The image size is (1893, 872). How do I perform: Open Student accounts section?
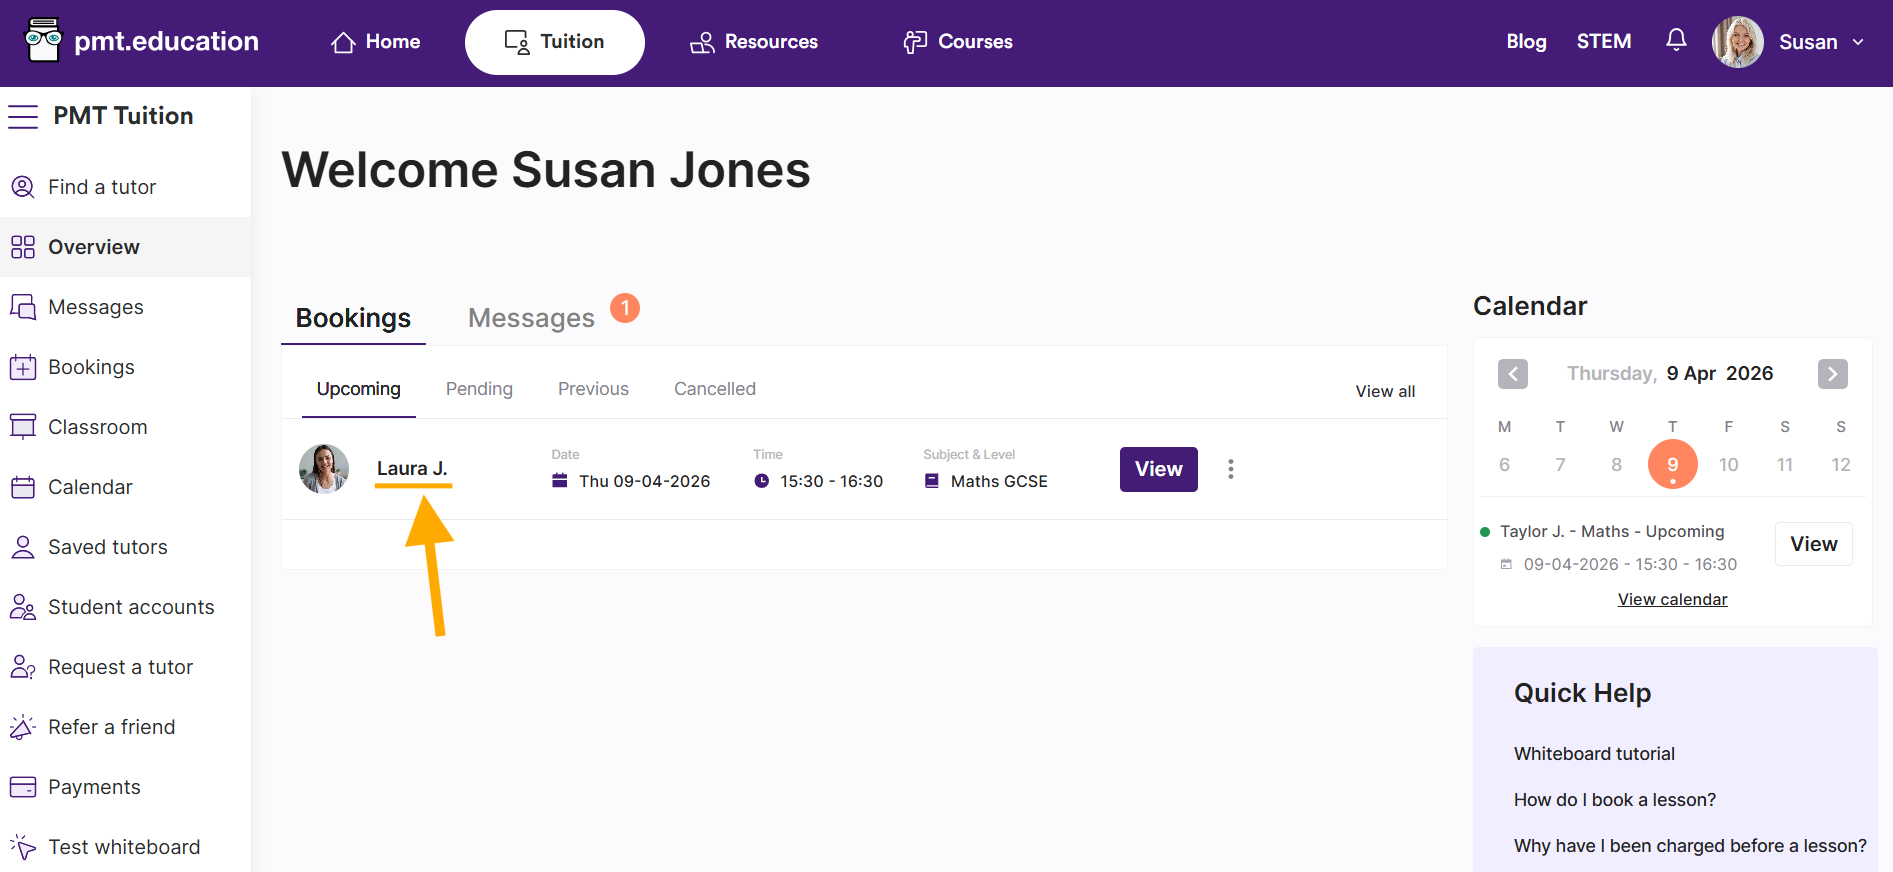coord(130,607)
